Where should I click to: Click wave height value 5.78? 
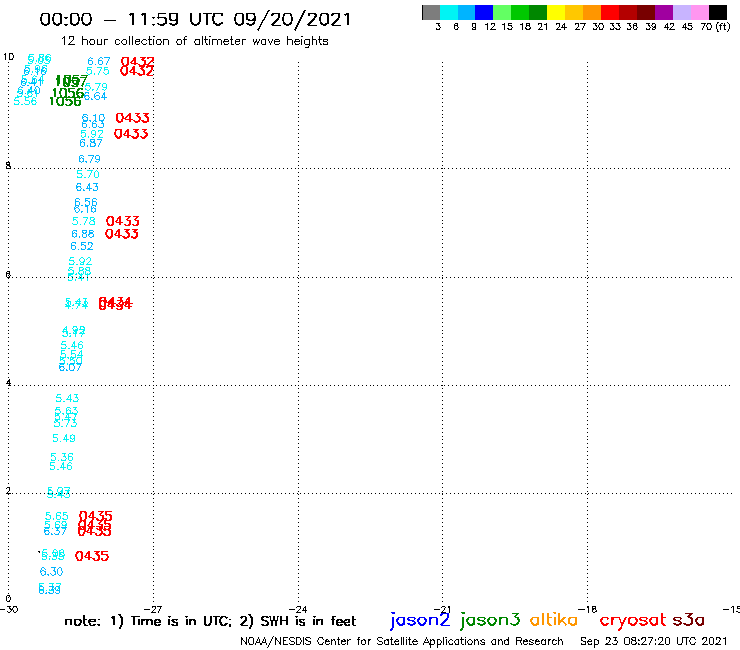[84, 221]
